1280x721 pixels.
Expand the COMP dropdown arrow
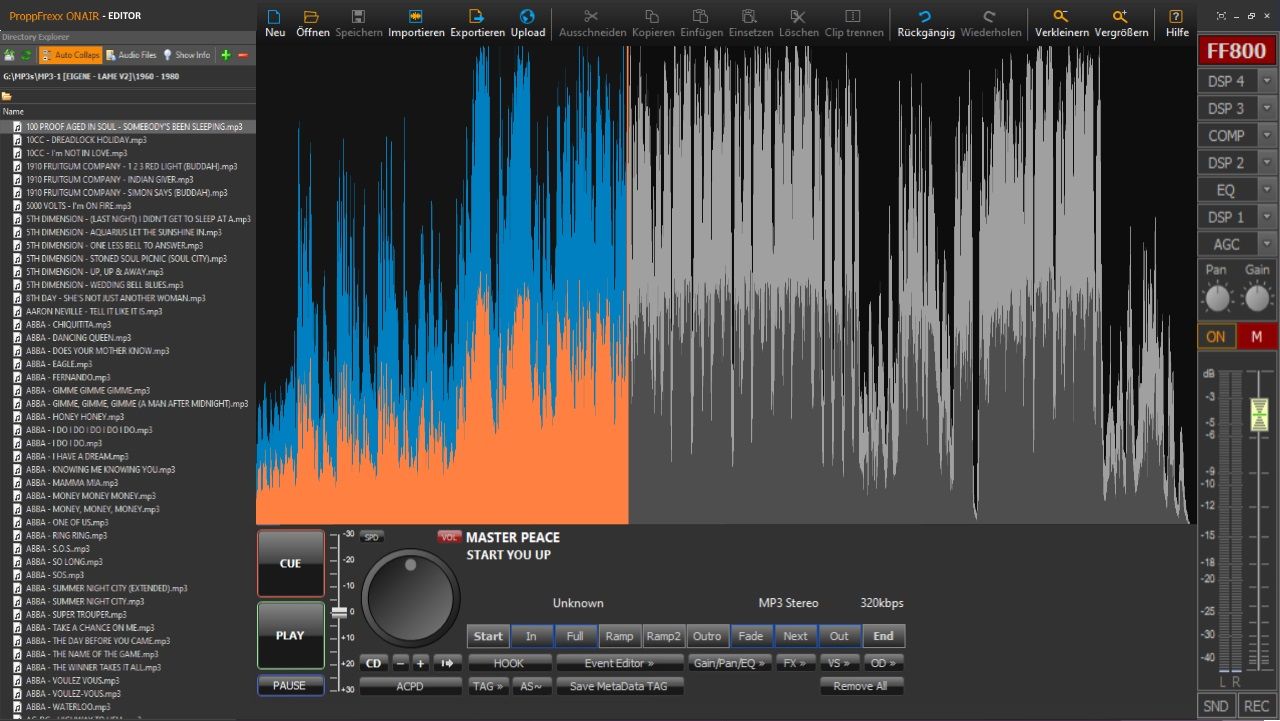click(1267, 136)
